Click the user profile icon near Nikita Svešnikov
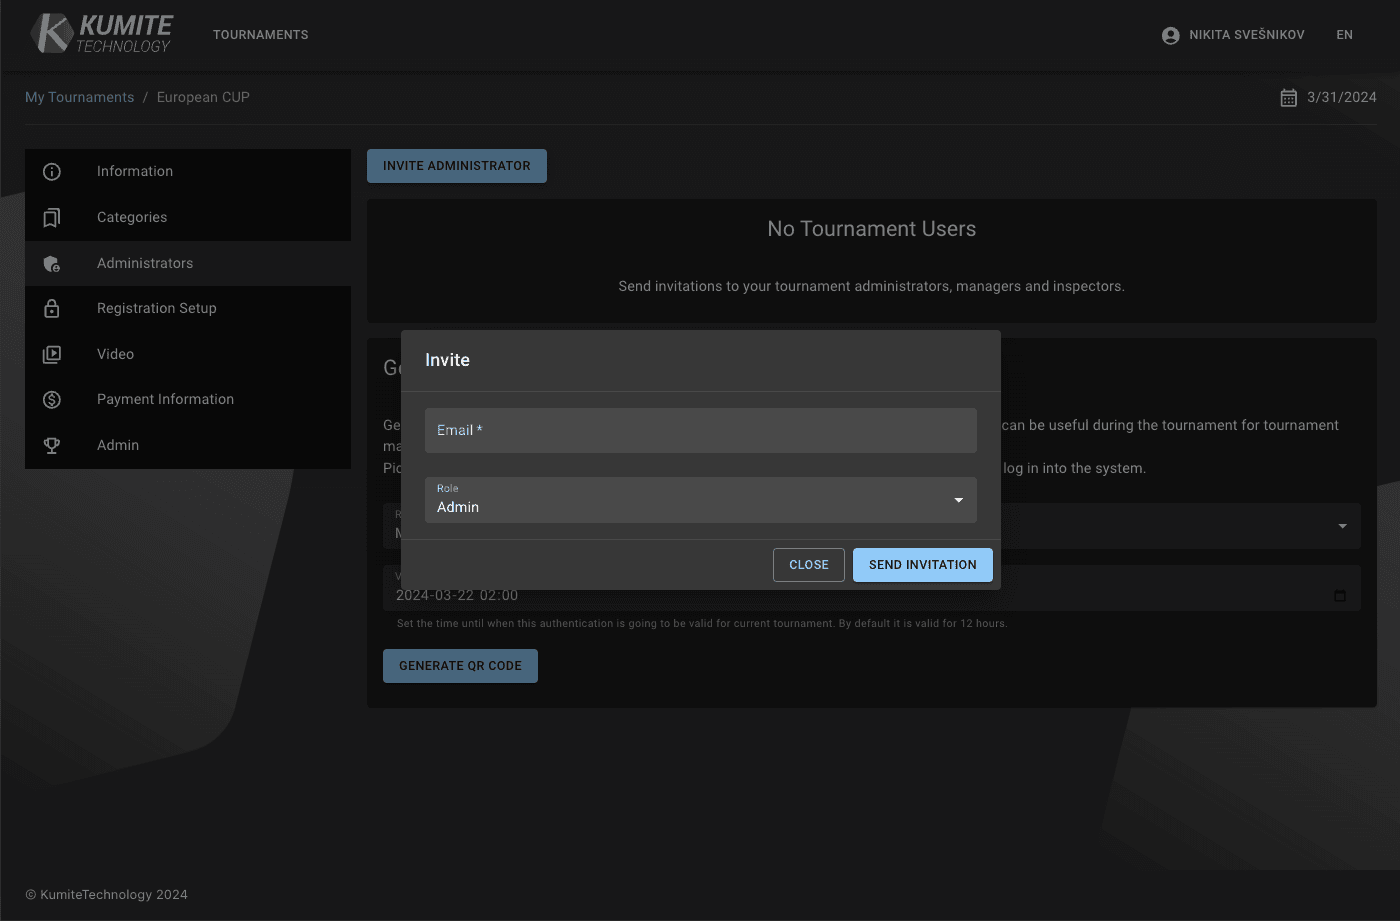The width and height of the screenshot is (1400, 921). 1169,34
